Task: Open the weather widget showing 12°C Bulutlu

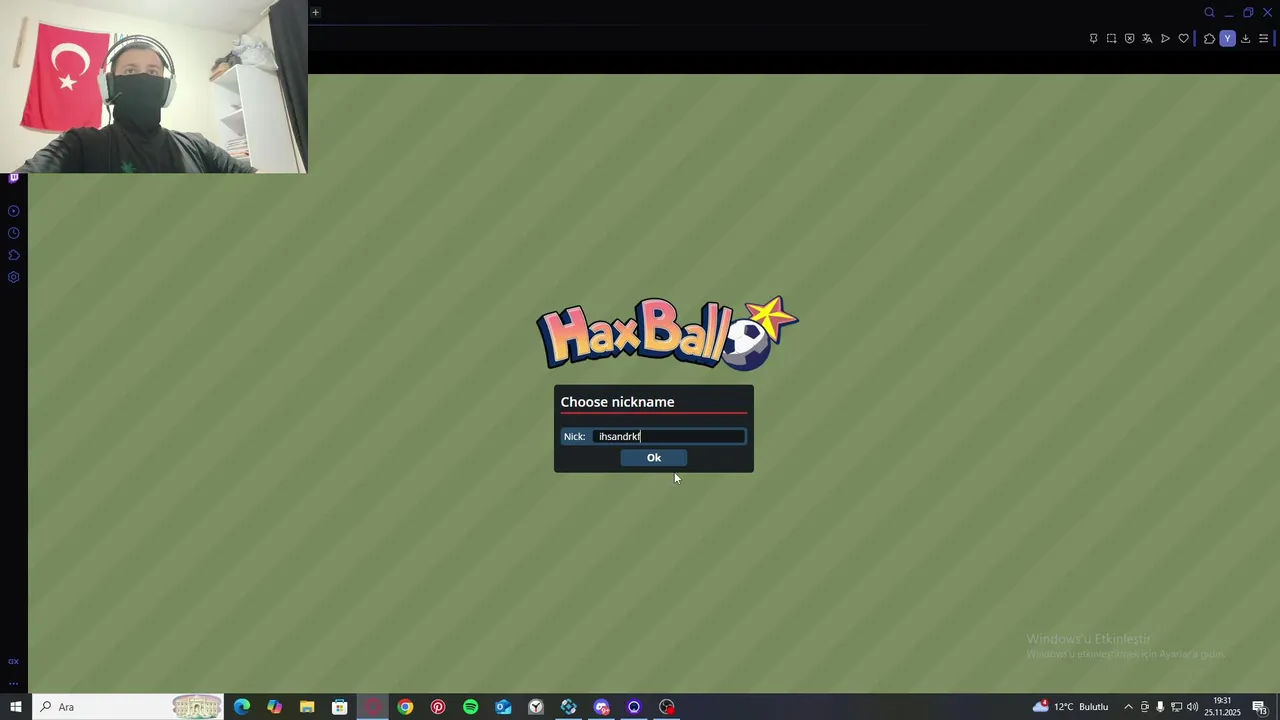Action: pos(1071,707)
